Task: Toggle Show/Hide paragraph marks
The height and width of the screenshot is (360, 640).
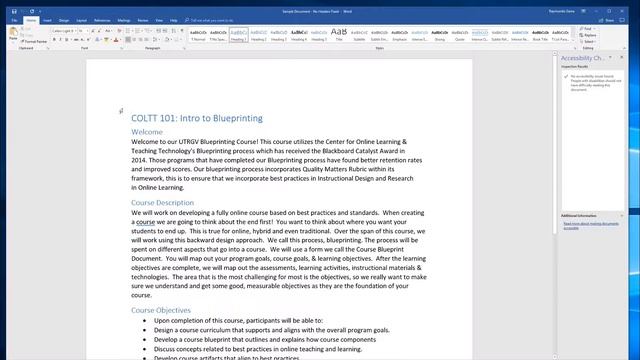Action: pos(182,31)
